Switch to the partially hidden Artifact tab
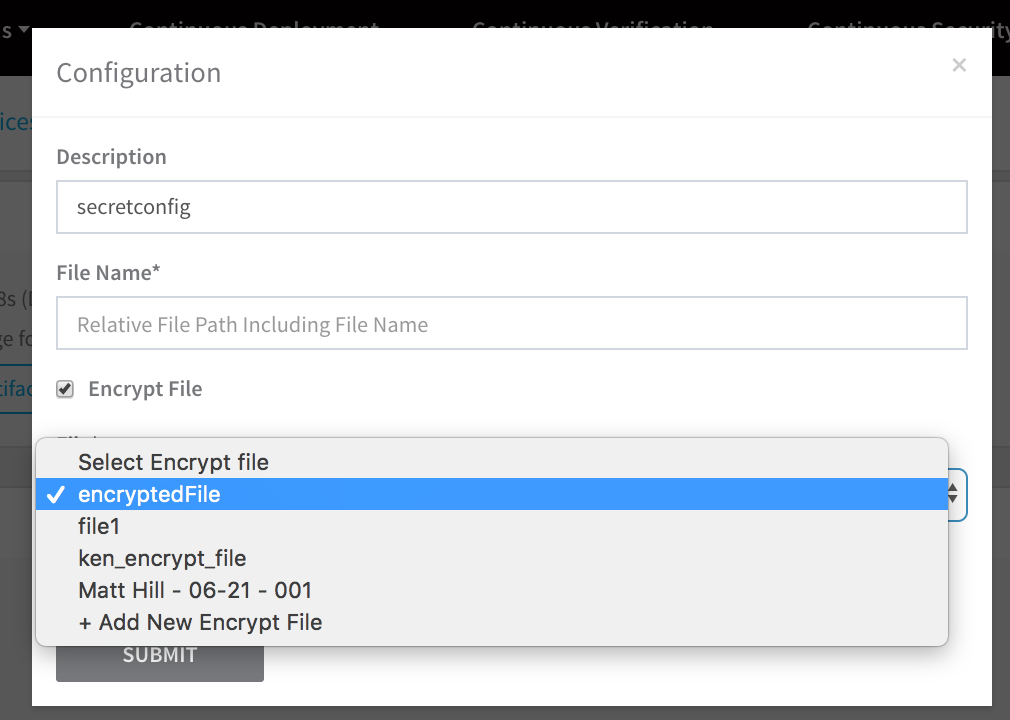This screenshot has height=720, width=1010. click(x=15, y=388)
